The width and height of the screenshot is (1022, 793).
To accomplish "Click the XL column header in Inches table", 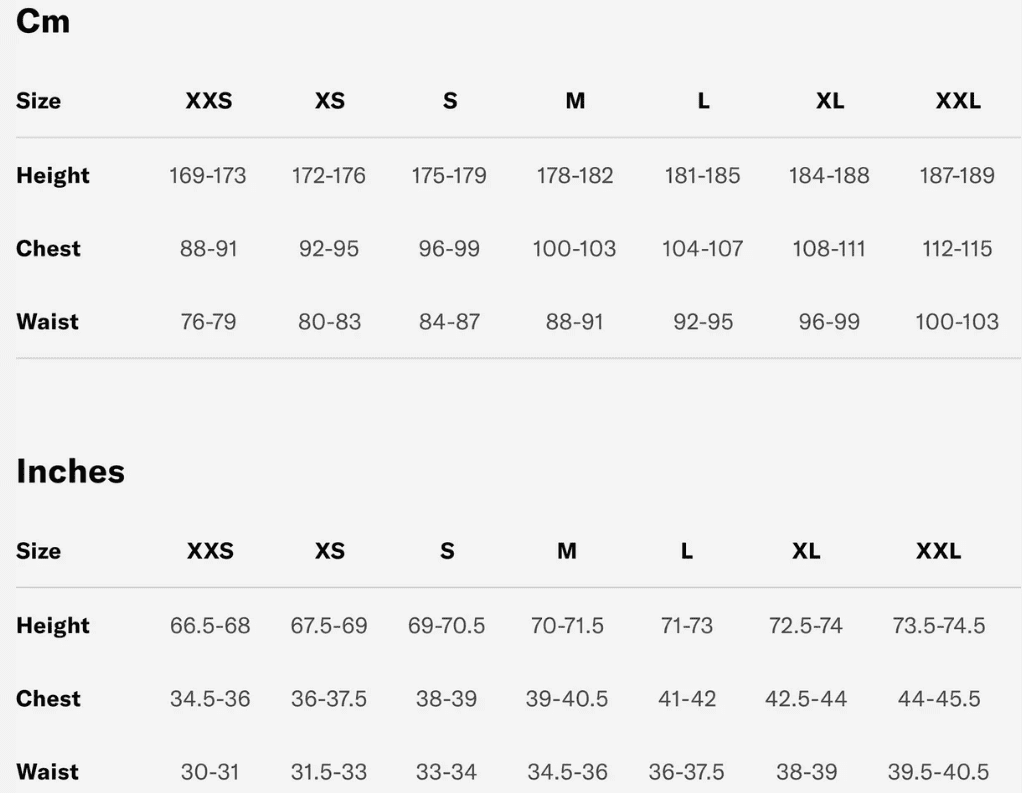I will pos(806,551).
